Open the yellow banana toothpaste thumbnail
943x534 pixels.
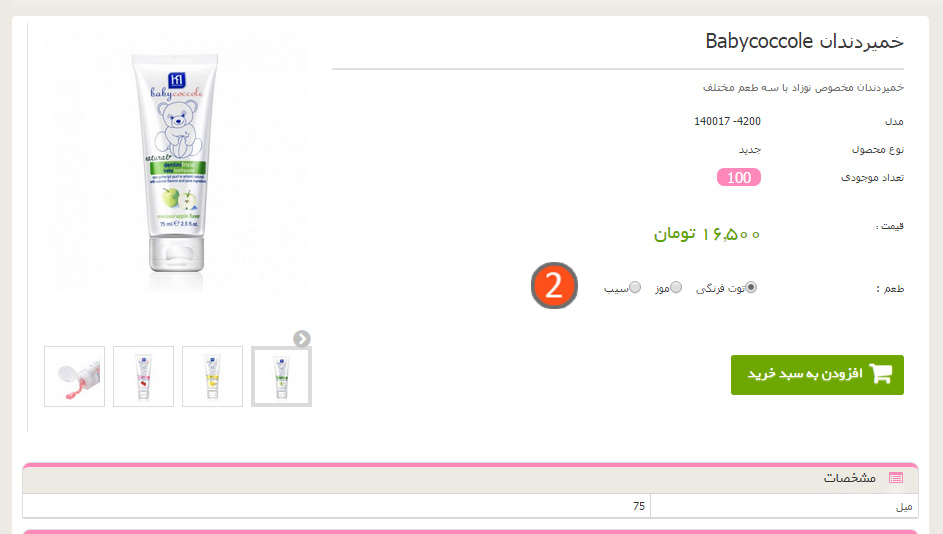click(212, 376)
